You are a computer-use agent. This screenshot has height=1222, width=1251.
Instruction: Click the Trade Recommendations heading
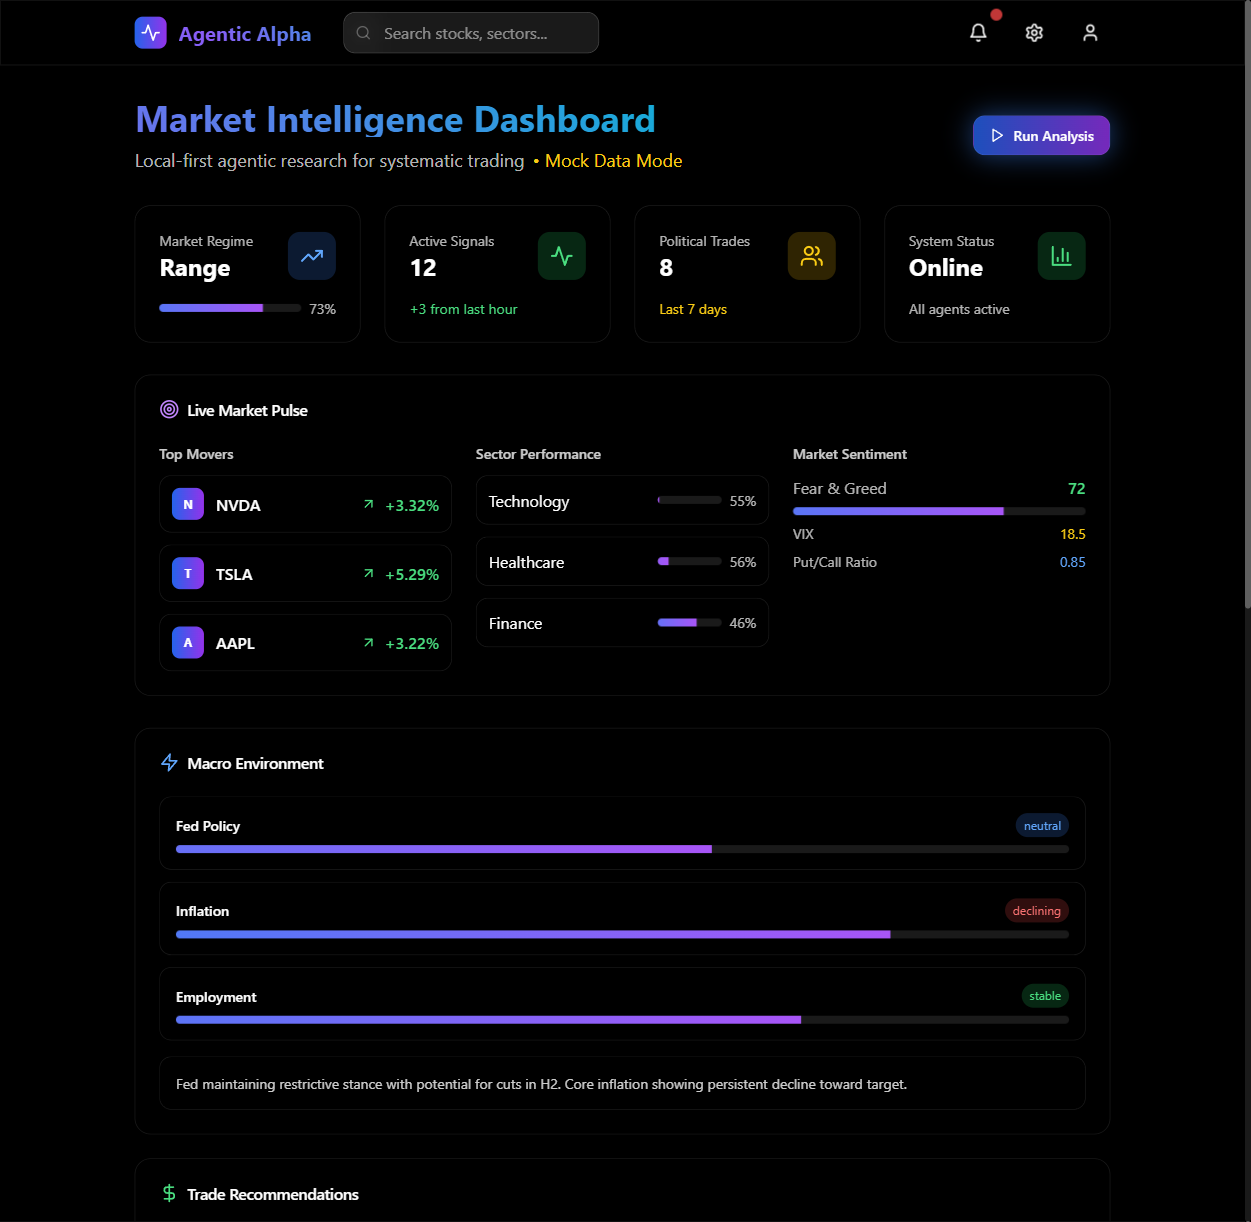click(273, 1194)
